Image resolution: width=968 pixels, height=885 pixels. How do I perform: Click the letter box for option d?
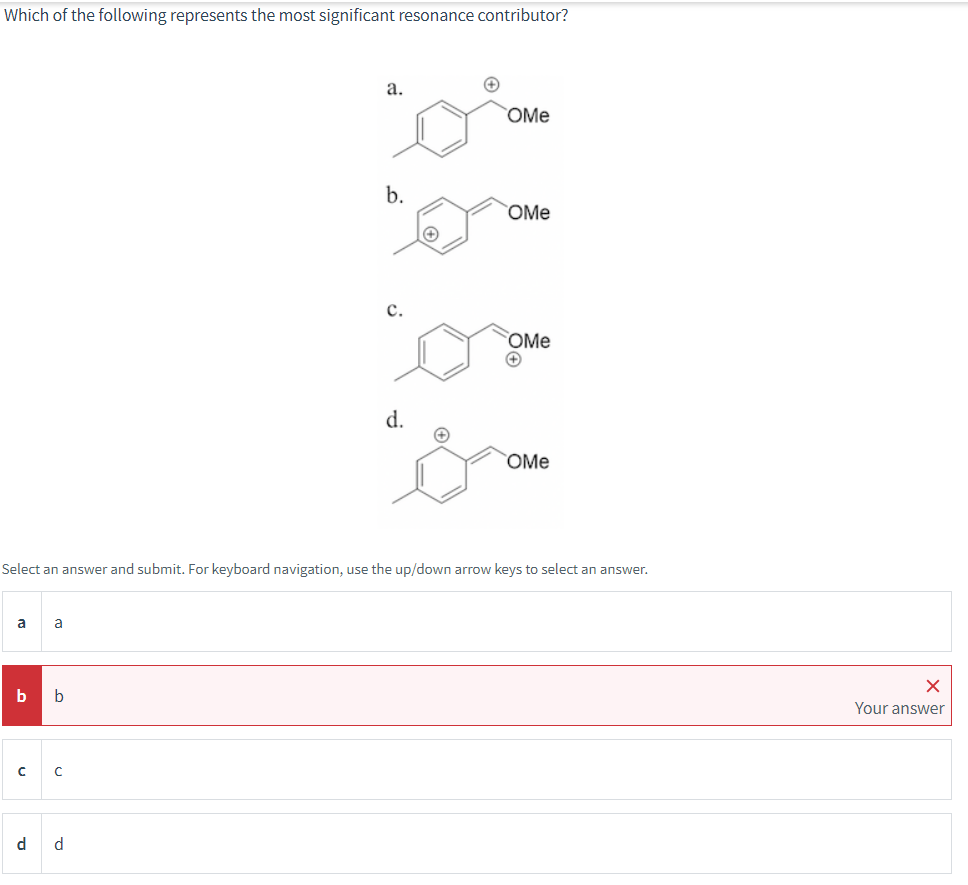coord(21,844)
